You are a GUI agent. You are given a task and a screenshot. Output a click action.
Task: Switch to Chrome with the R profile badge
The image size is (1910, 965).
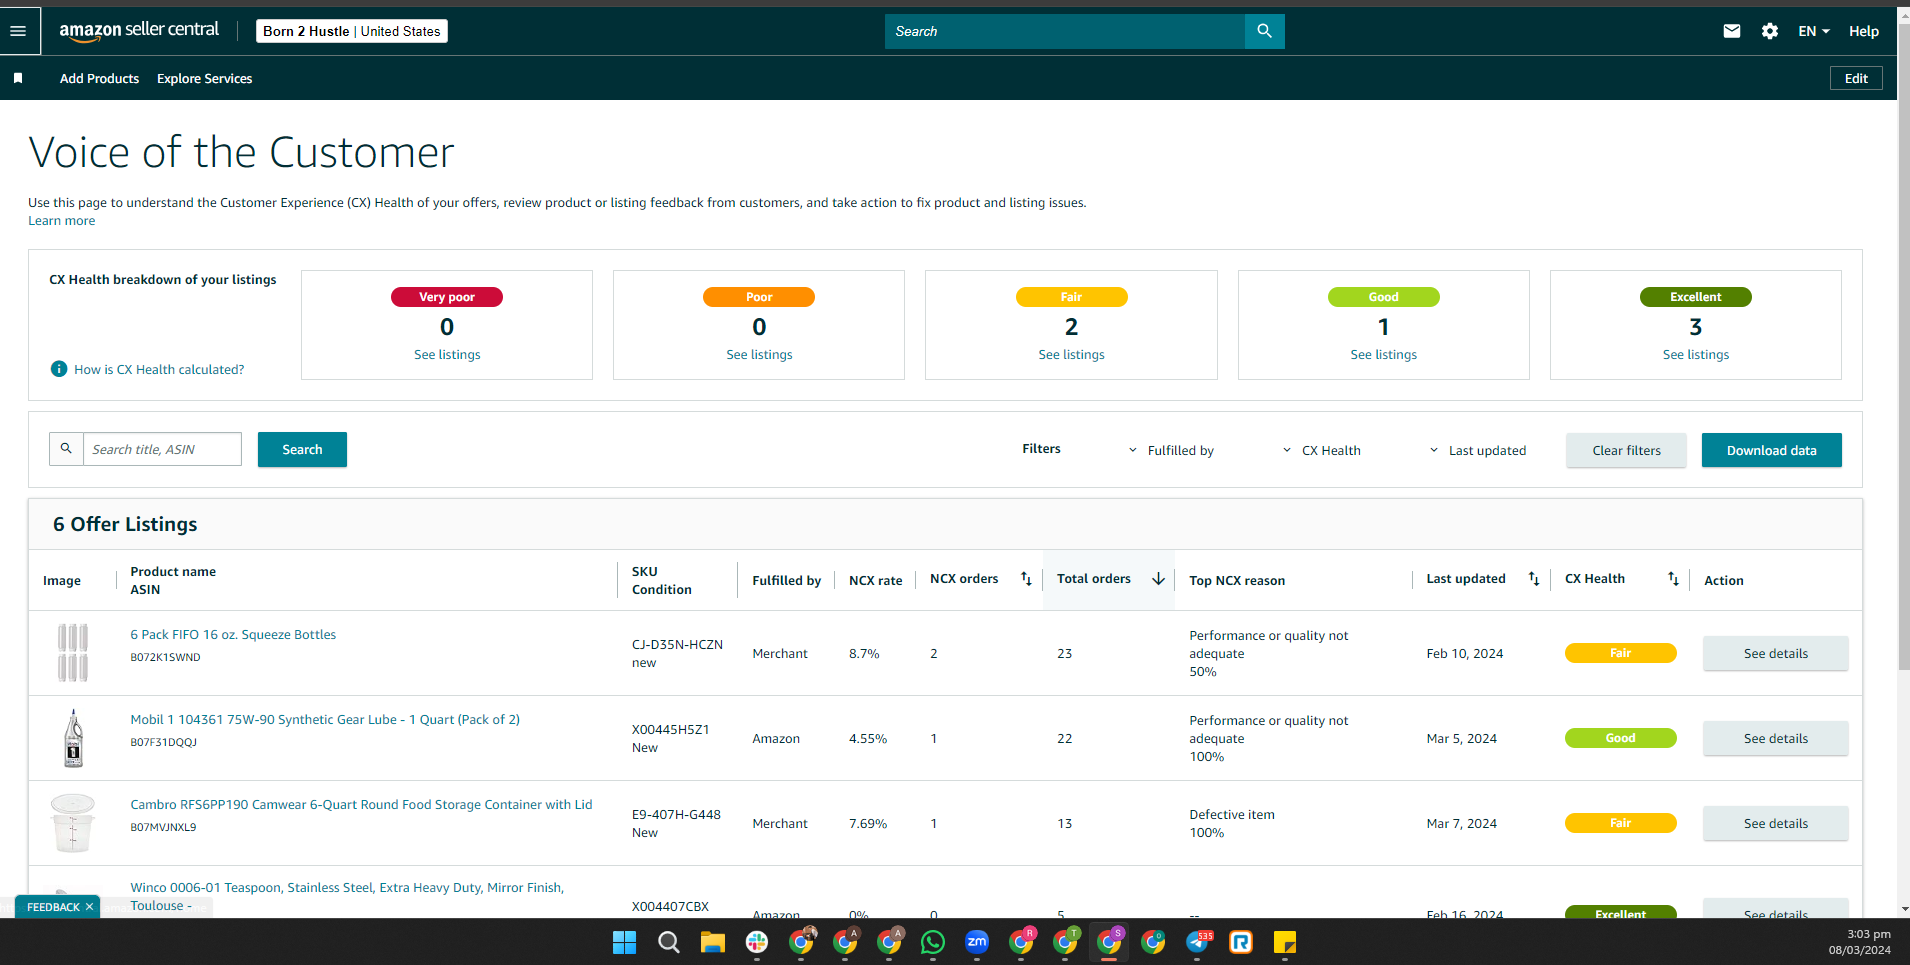(x=1021, y=942)
